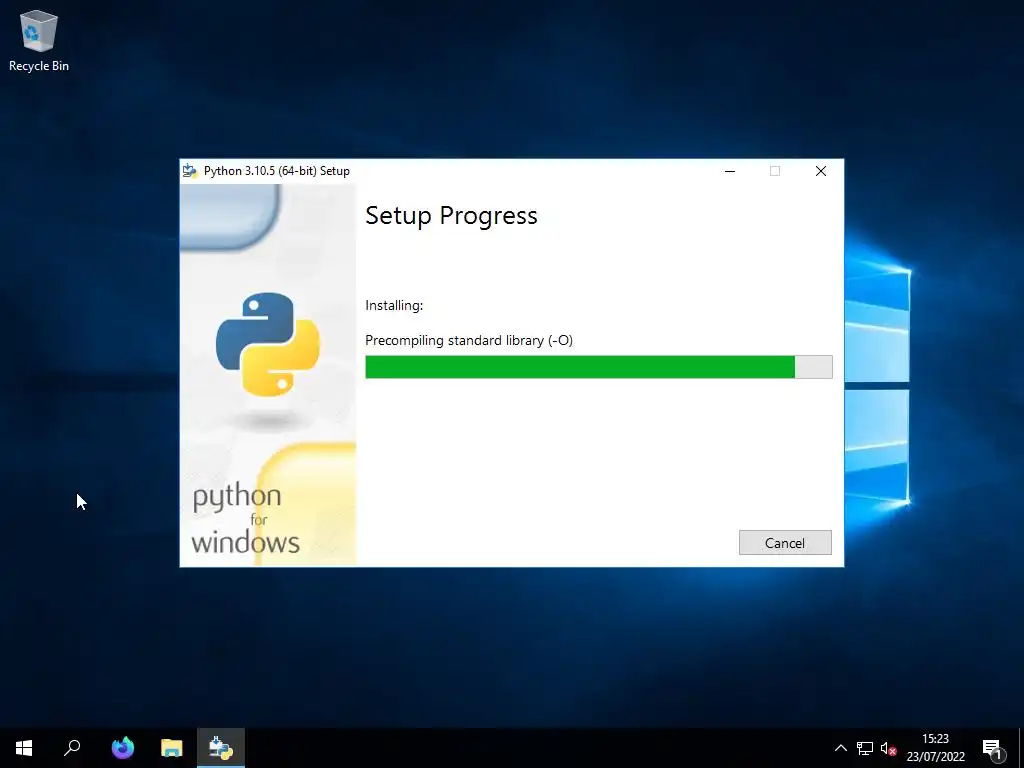This screenshot has height=768, width=1024.
Task: Open network status tray icon
Action: click(865, 748)
